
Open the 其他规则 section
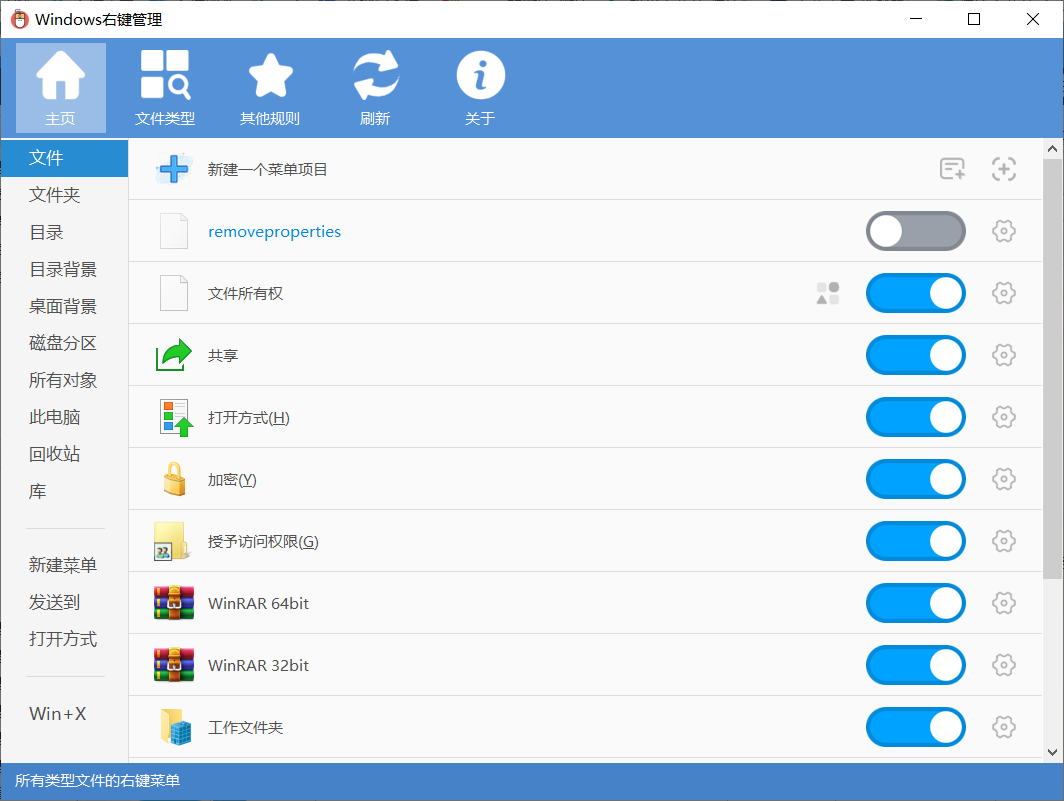point(270,87)
